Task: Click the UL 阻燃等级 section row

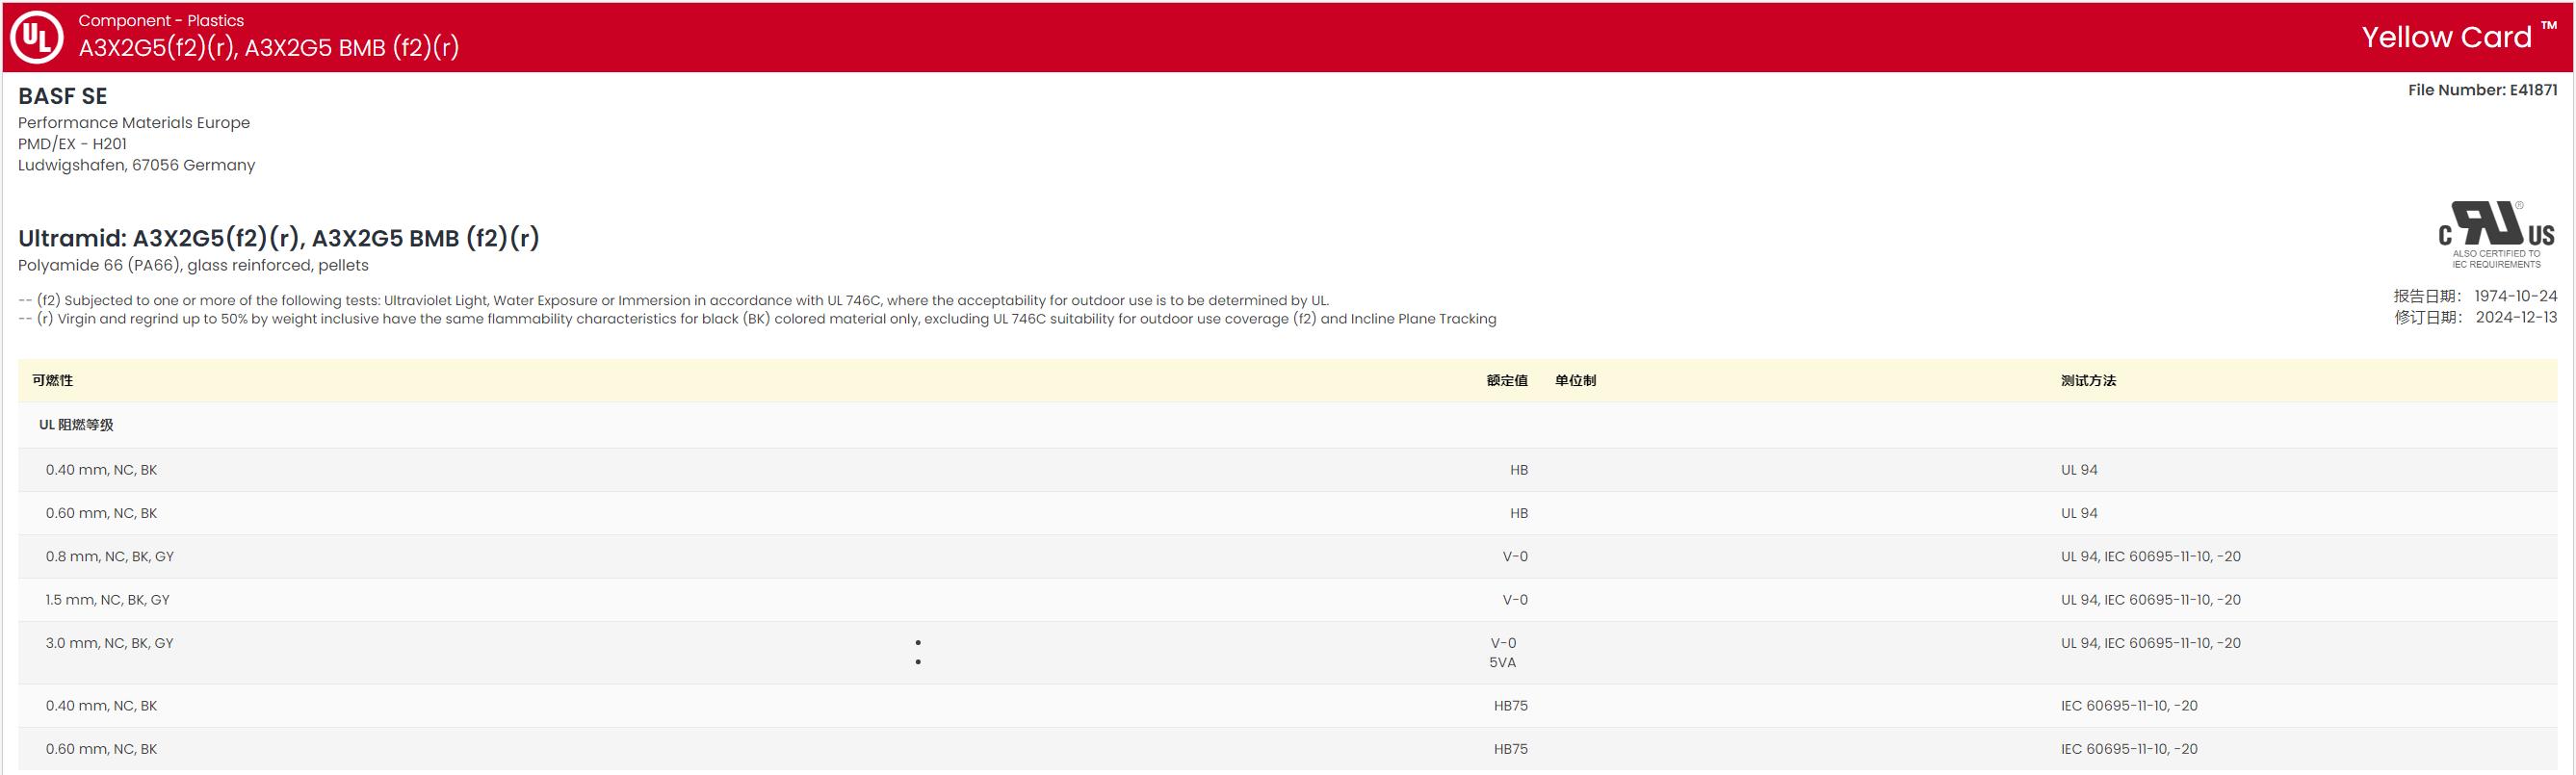Action: 1287,425
